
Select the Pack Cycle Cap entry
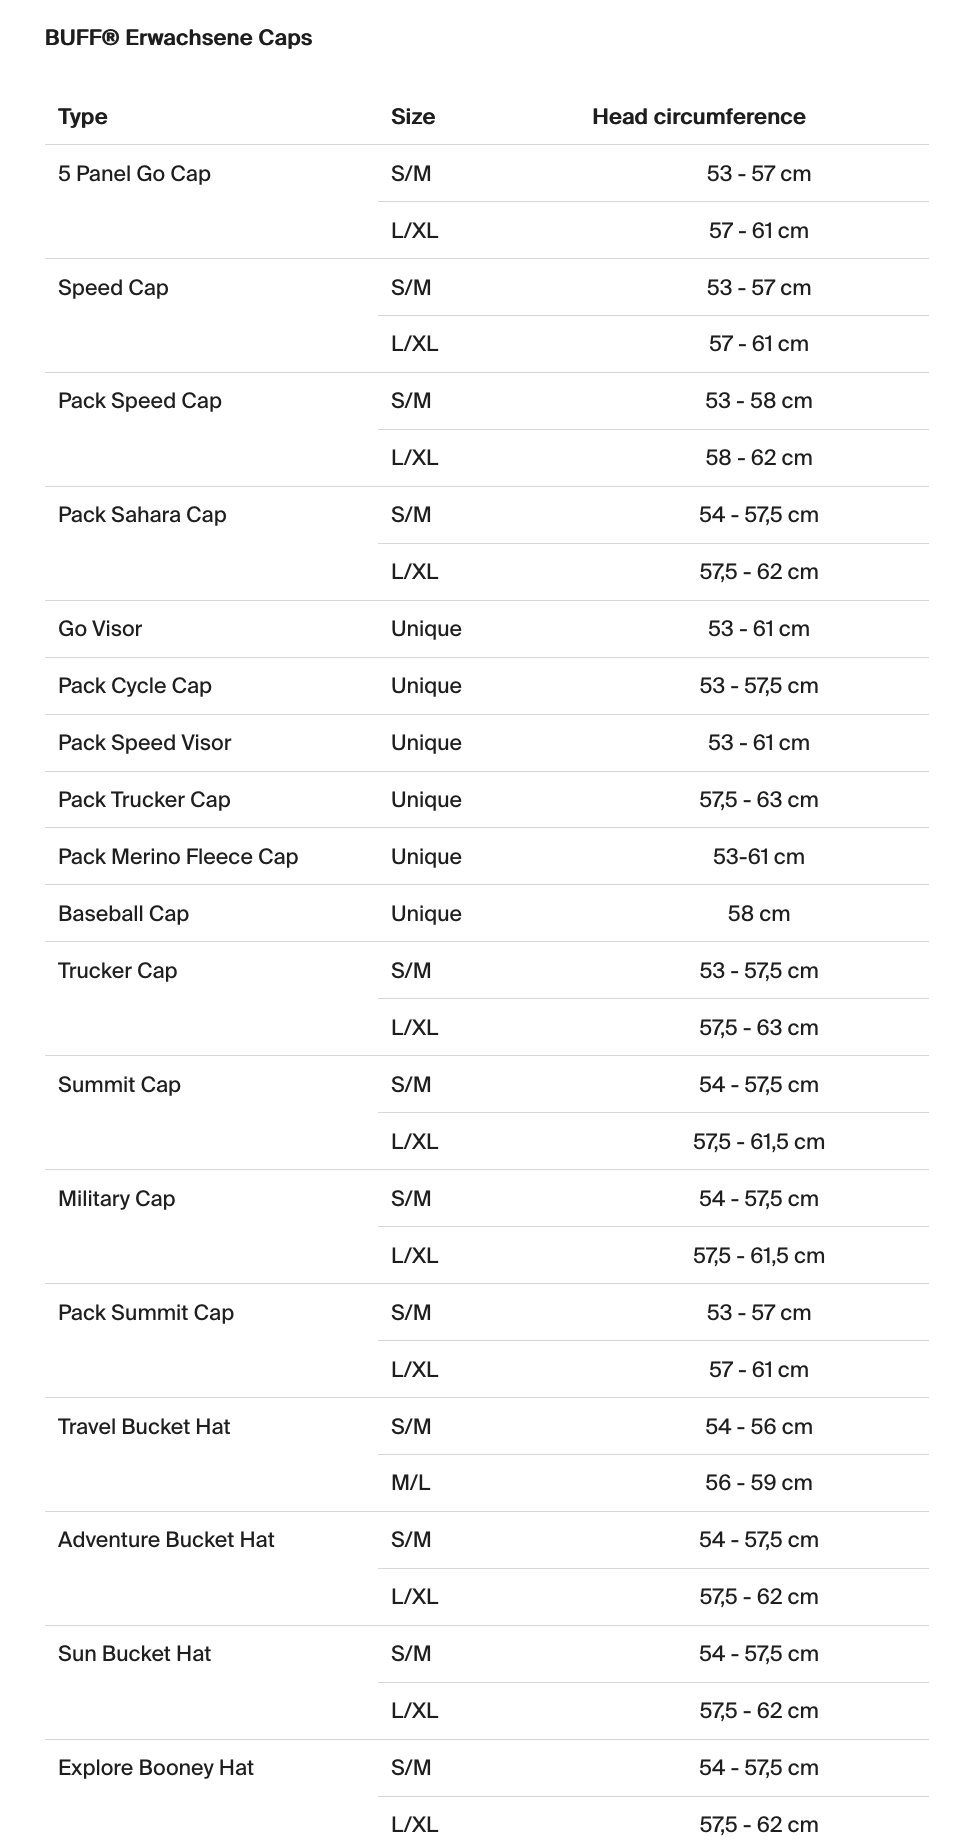[x=135, y=686]
